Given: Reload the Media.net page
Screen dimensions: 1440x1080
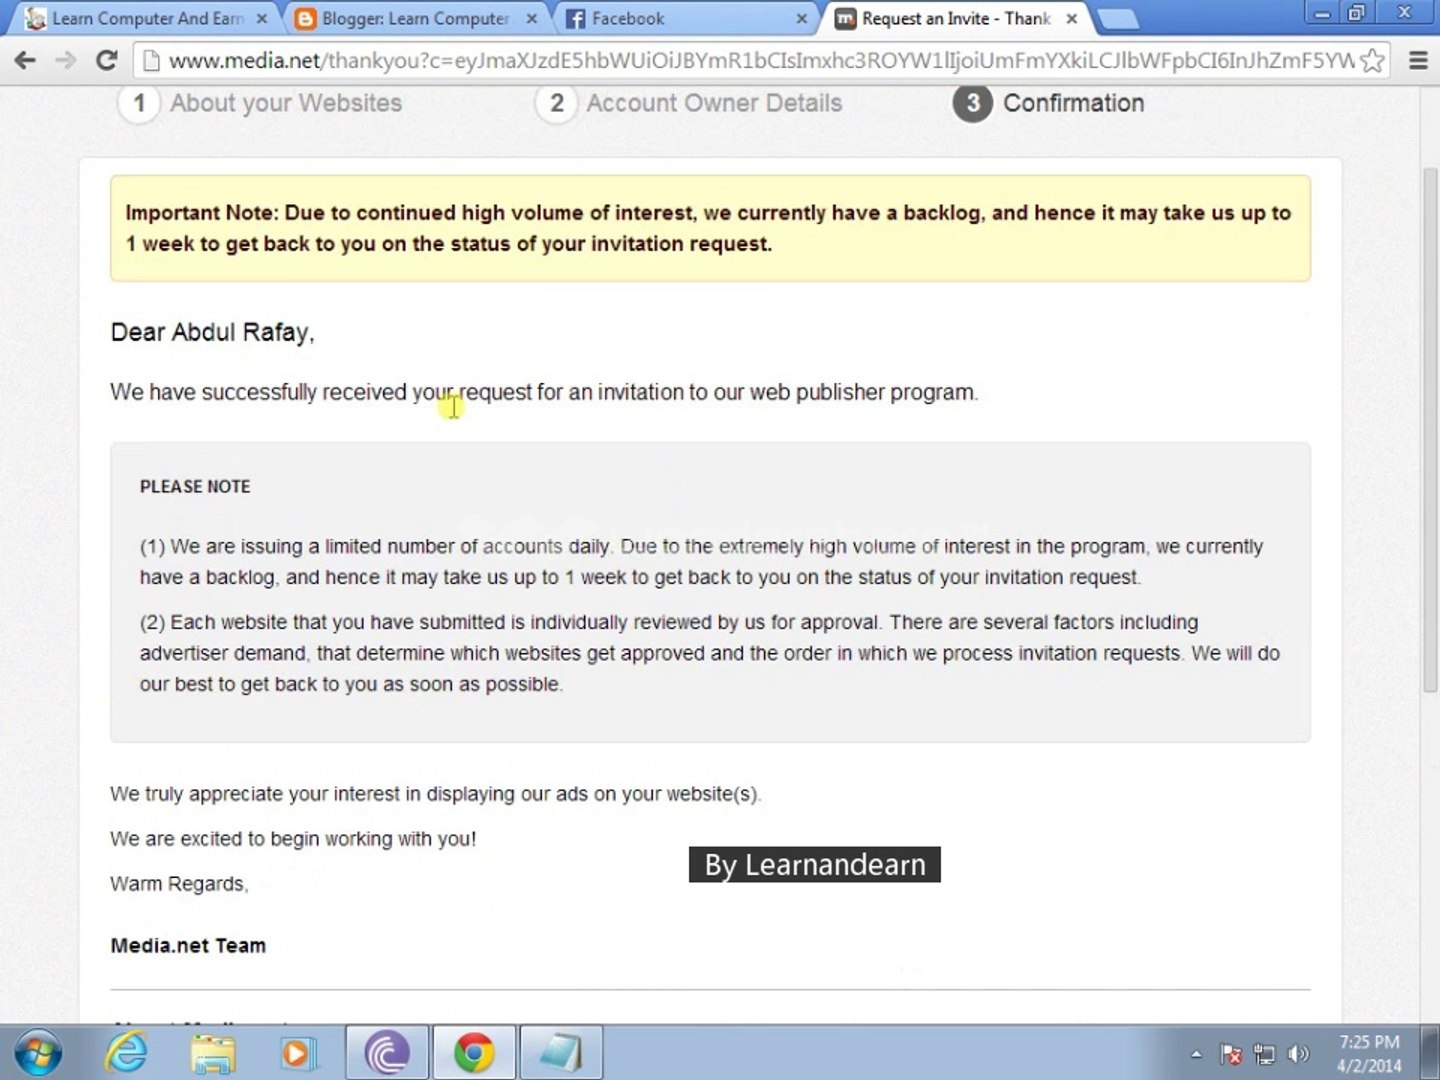Looking at the screenshot, I should point(106,60).
